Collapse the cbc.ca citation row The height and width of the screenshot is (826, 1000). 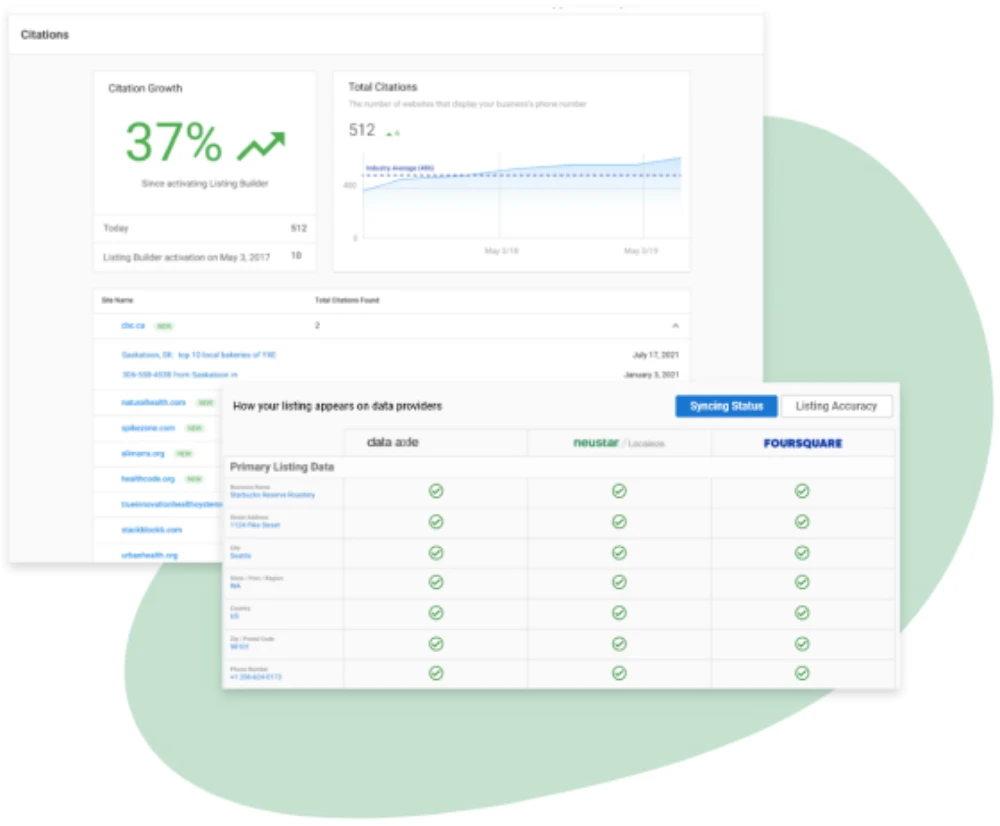click(x=675, y=326)
